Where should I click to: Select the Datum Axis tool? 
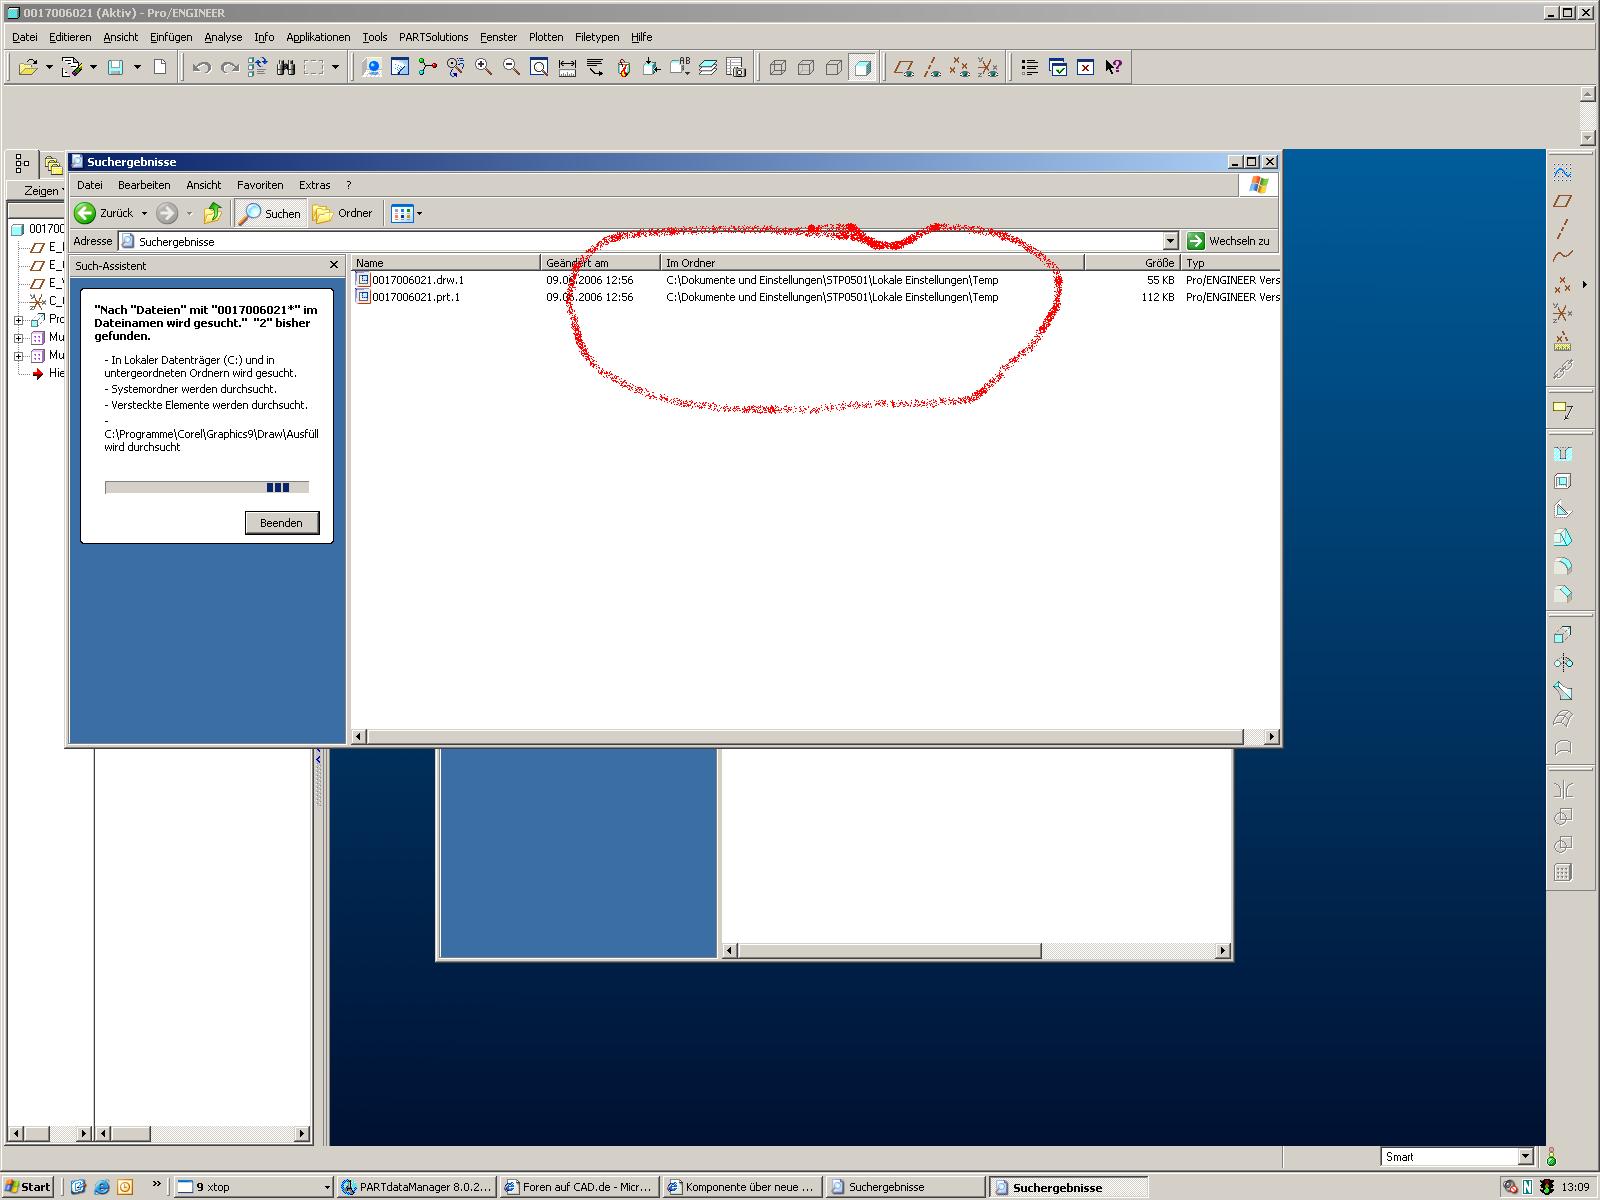pos(1563,229)
